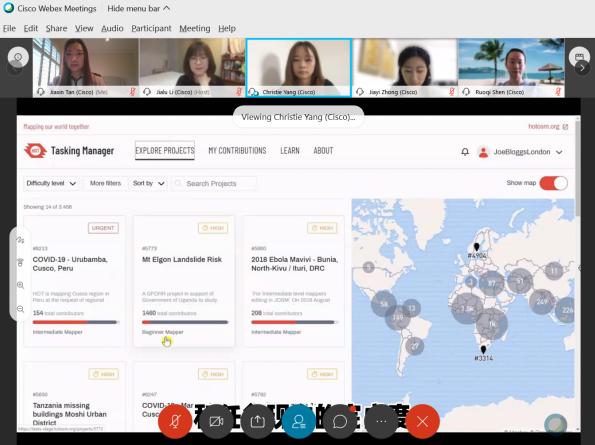Select Jiayi Zhong's video thumbnail

point(405,68)
